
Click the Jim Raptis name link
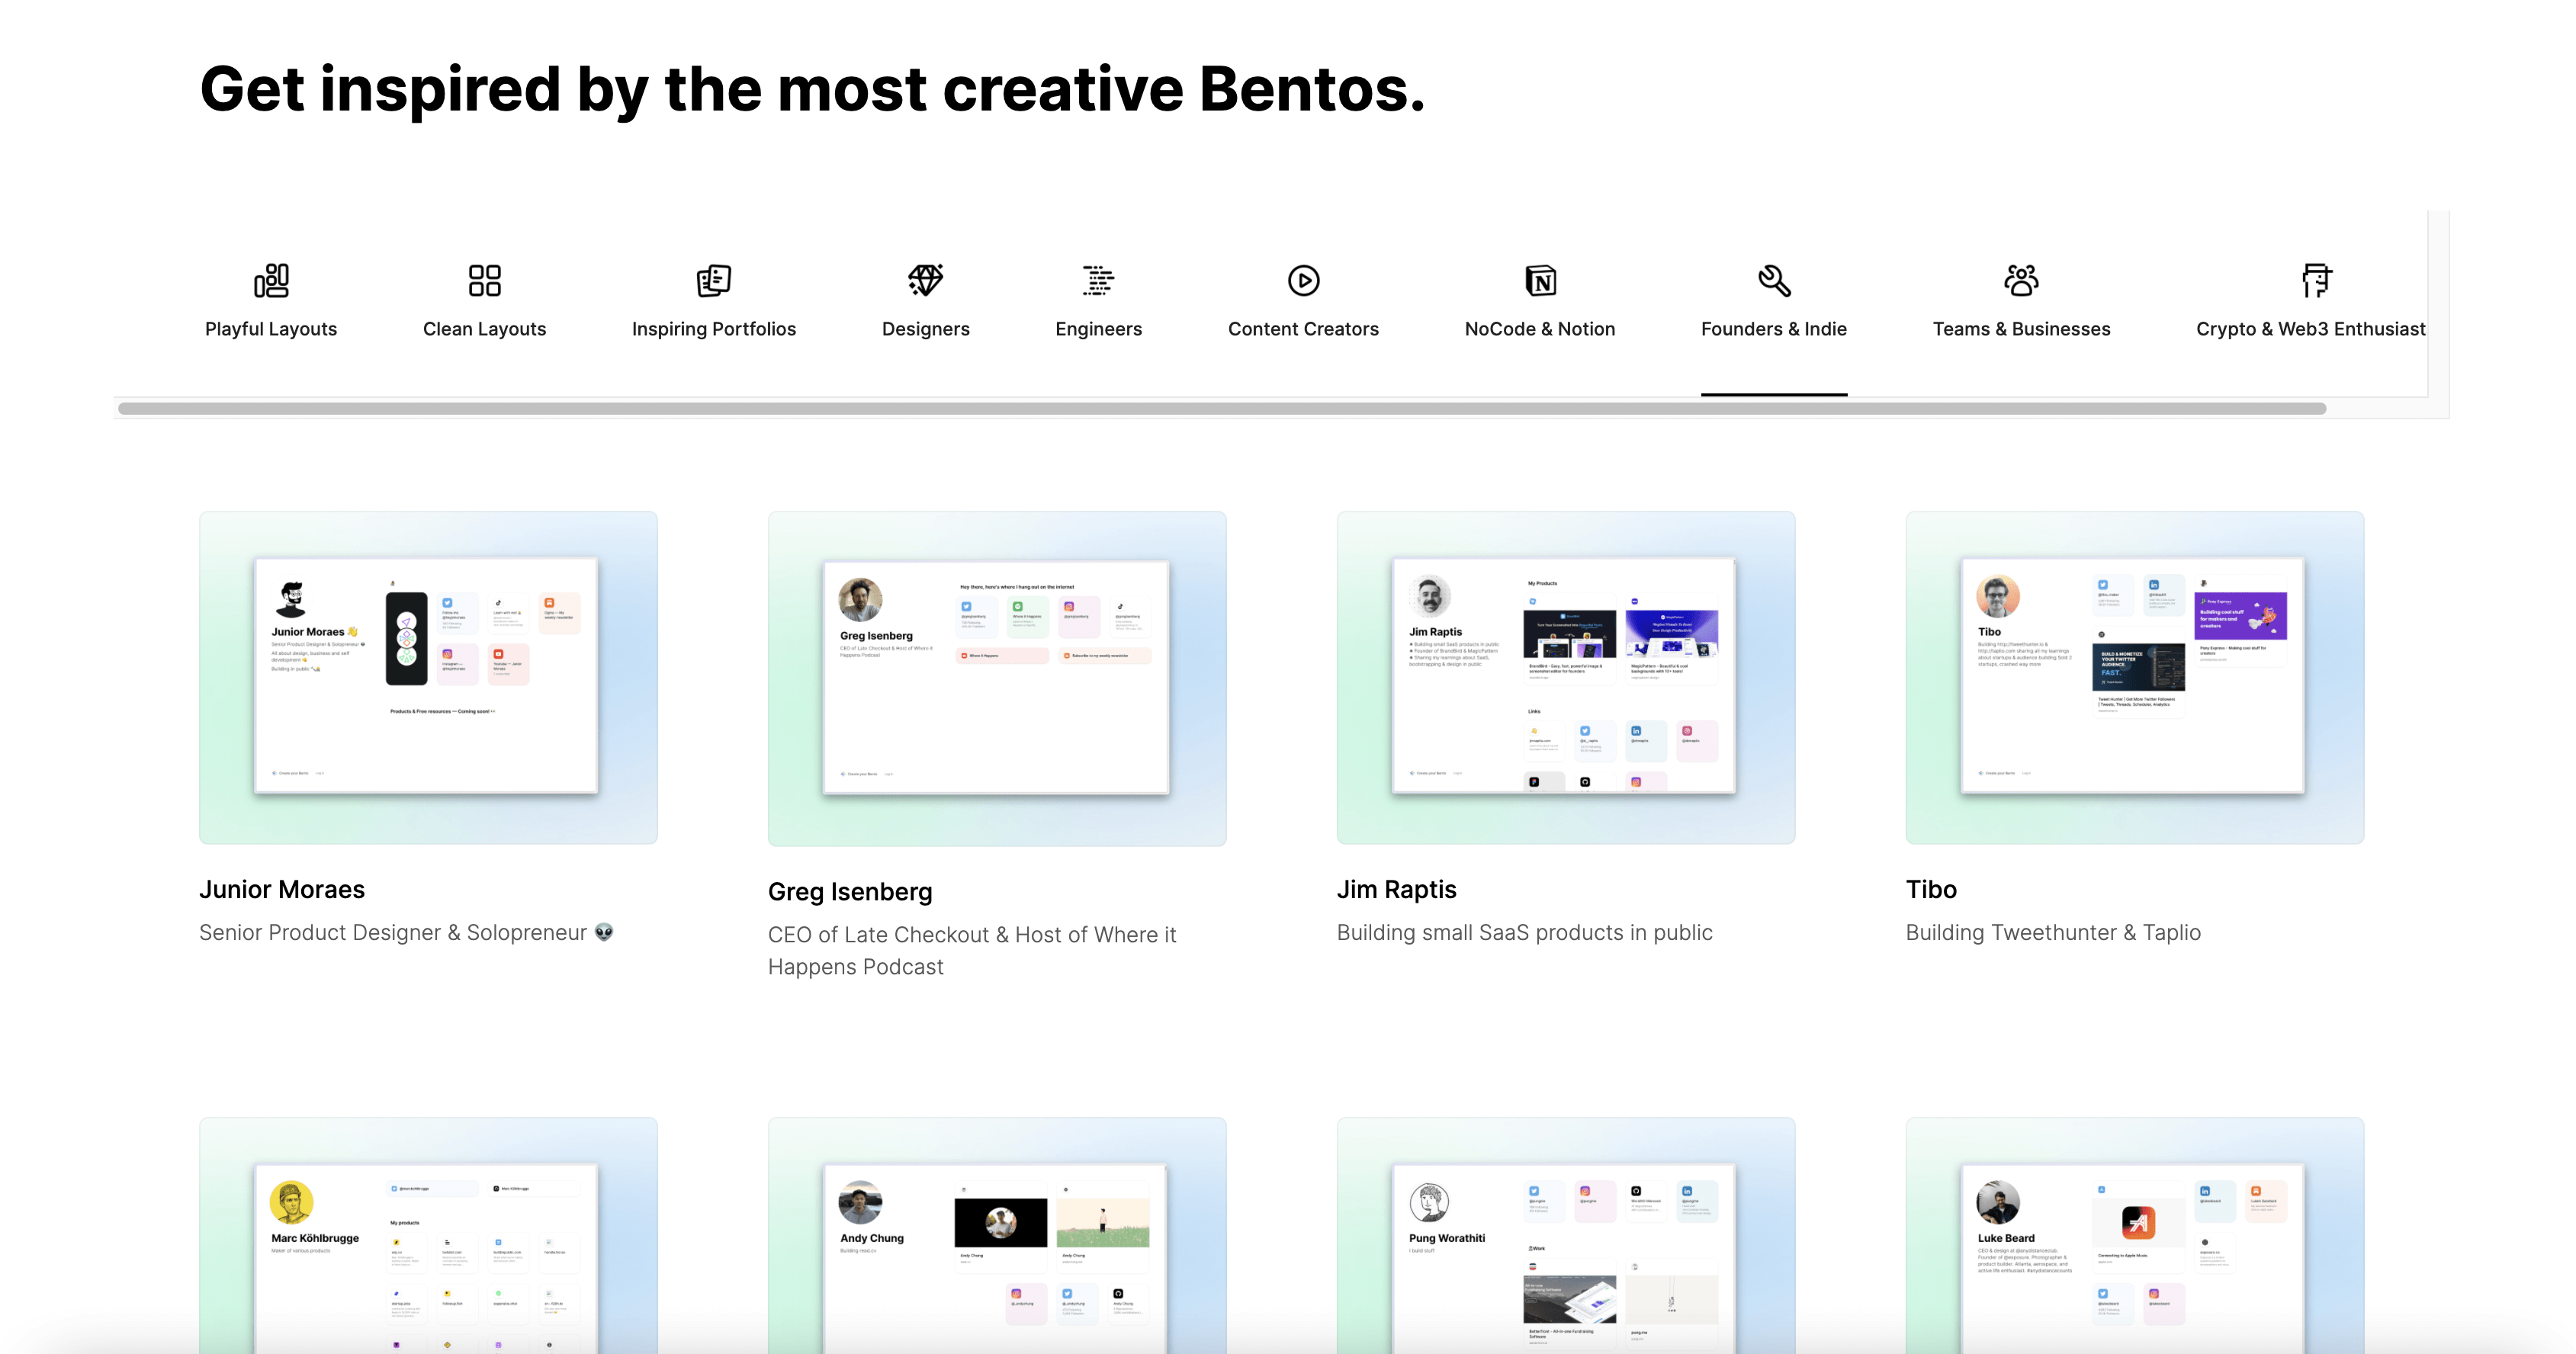pyautogui.click(x=1396, y=889)
